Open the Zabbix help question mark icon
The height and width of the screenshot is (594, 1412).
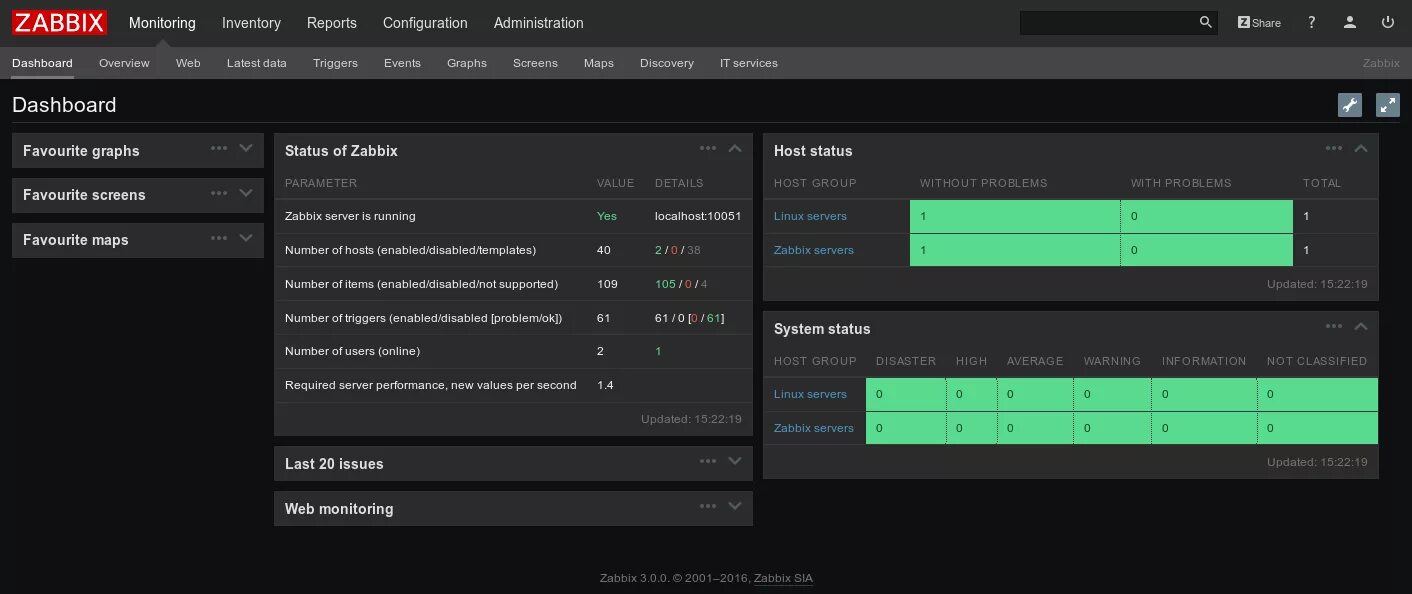(x=1311, y=21)
